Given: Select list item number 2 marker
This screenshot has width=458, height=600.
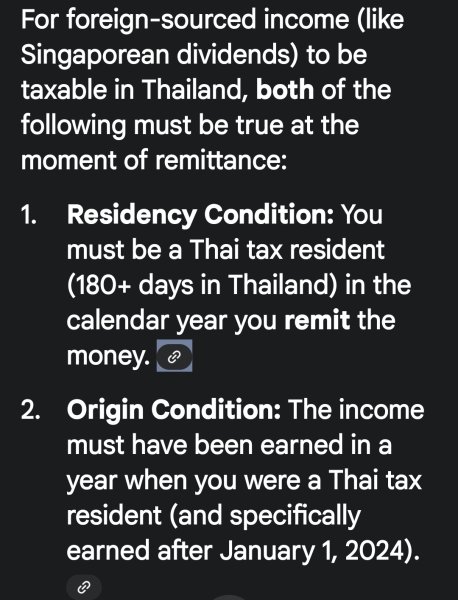Looking at the screenshot, I should (30, 411).
